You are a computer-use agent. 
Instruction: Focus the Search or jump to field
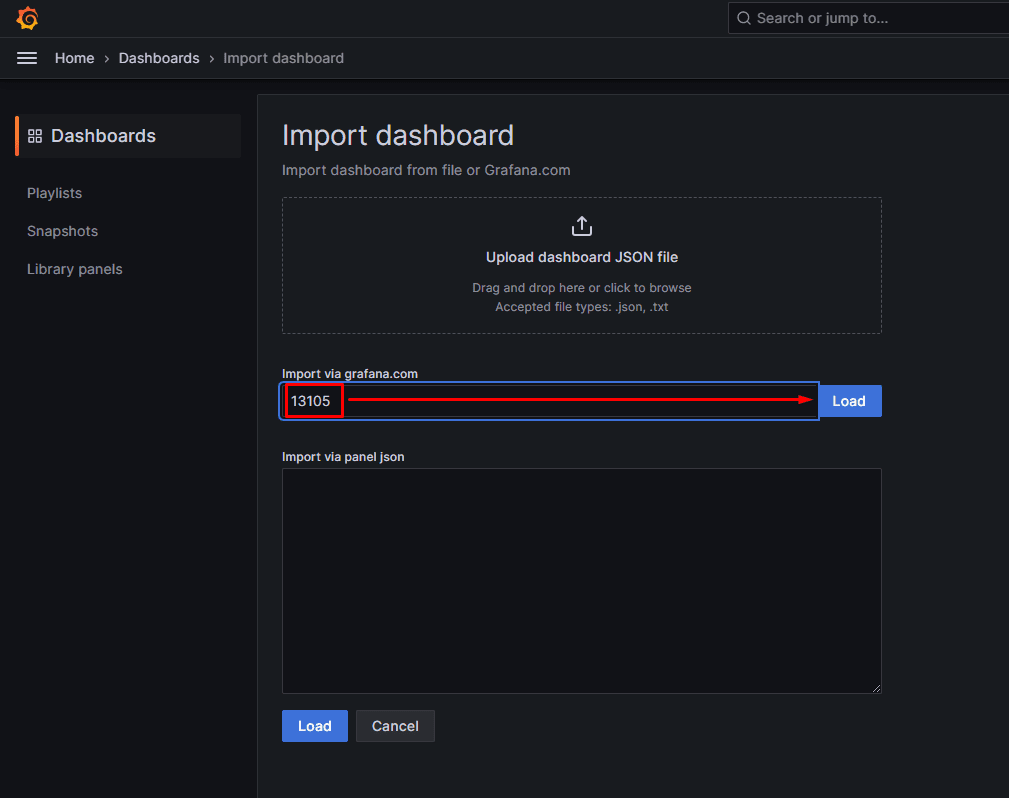coord(868,18)
